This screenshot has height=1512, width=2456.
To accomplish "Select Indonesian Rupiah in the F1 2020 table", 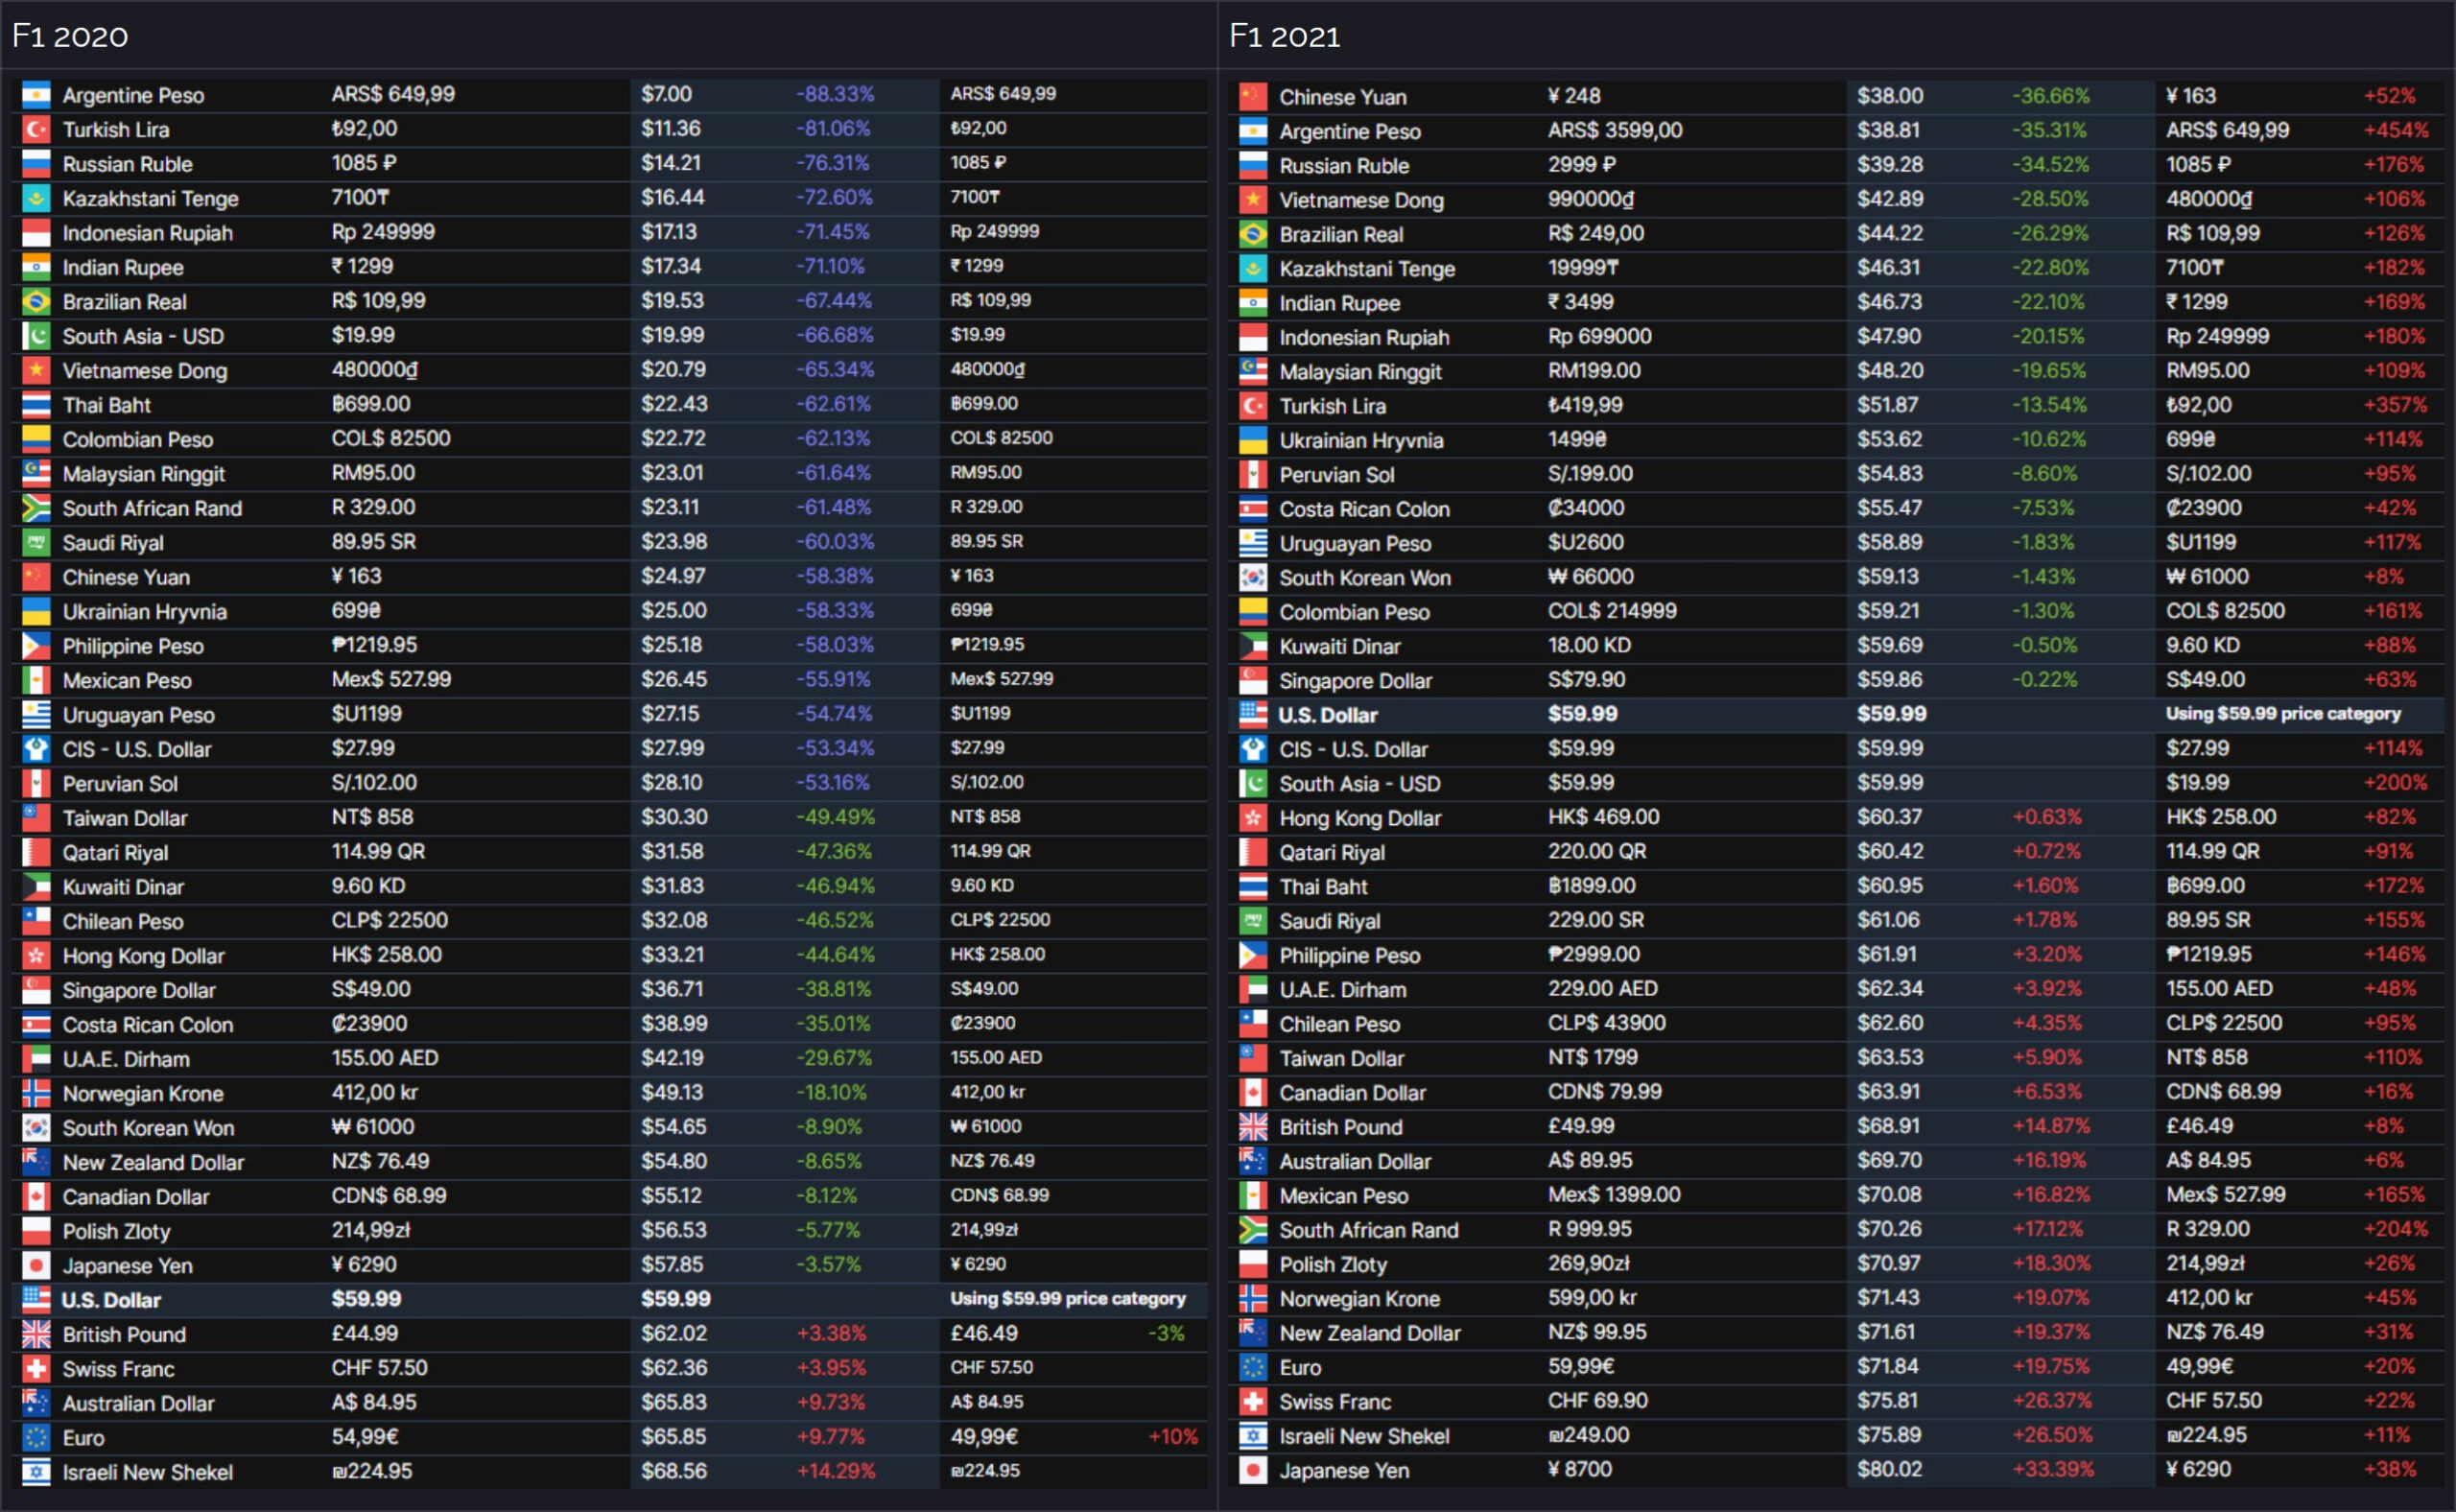I will 147,233.
